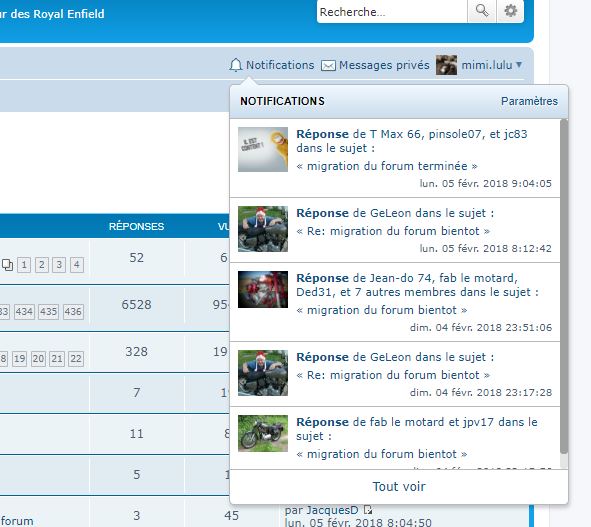The height and width of the screenshot is (527, 591).
Task: Open notification Paramètres link
Action: 529,101
